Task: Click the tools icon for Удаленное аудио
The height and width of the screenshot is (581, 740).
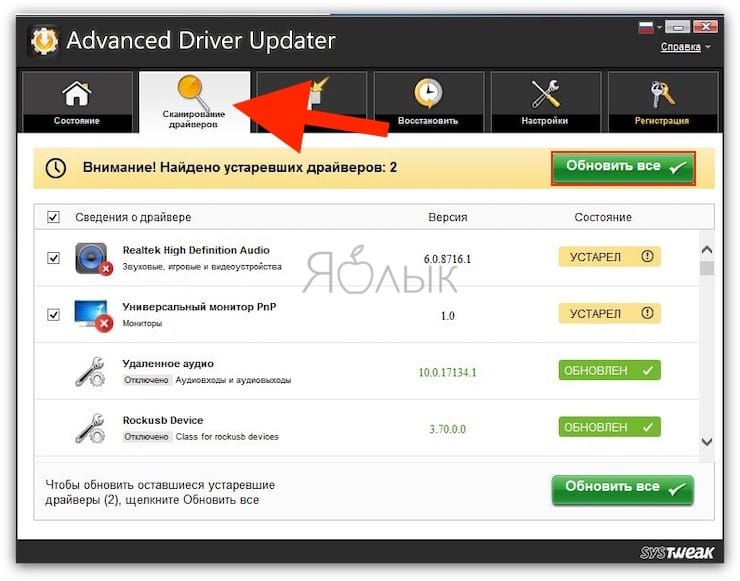Action: pyautogui.click(x=91, y=372)
